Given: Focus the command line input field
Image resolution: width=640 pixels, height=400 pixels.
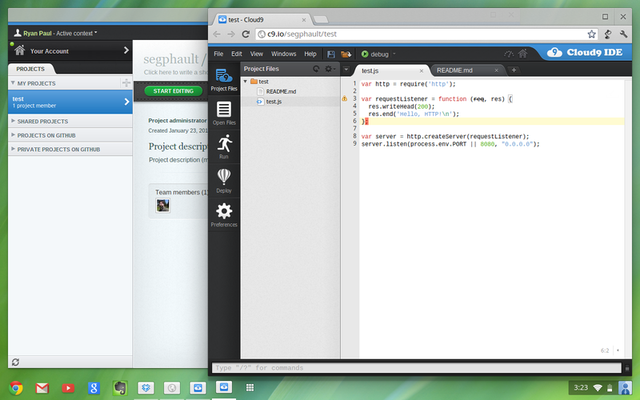Looking at the screenshot, I should [416, 368].
